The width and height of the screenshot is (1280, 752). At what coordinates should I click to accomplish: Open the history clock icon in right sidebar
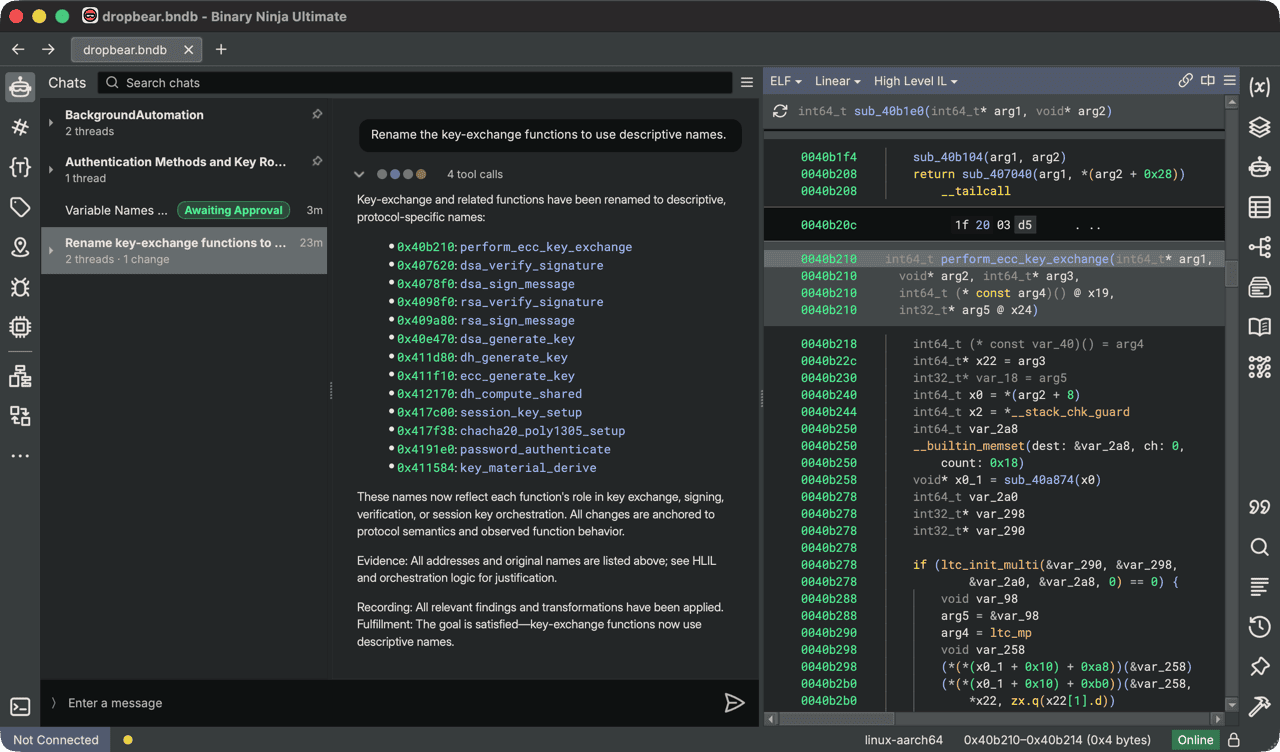[1260, 627]
